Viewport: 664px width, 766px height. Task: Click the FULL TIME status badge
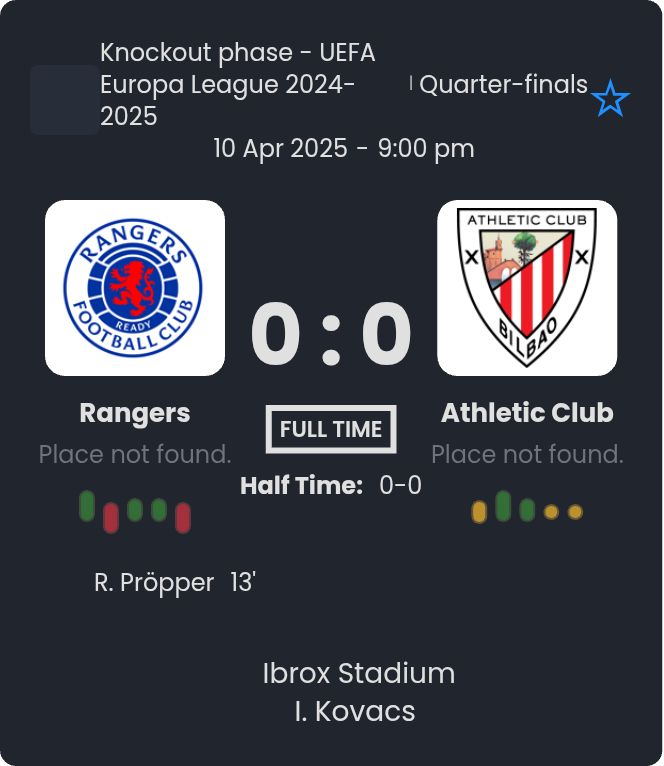click(331, 429)
